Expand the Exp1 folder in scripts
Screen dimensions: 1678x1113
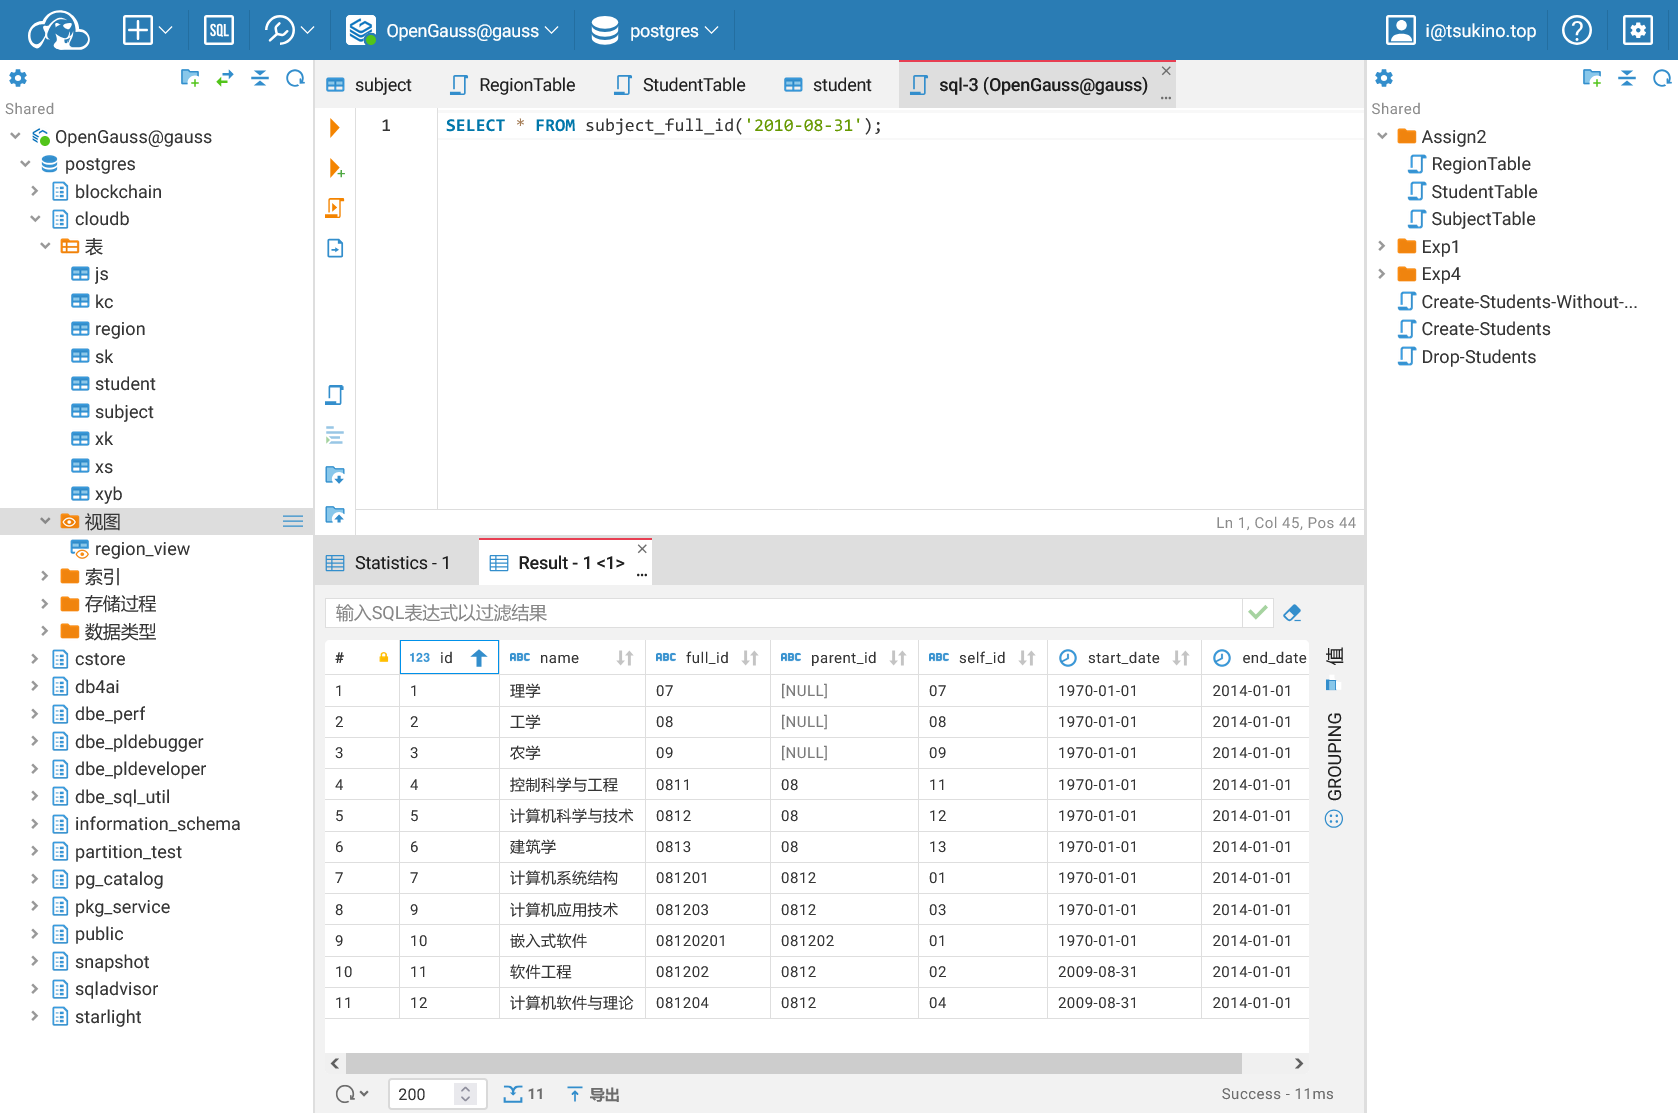tap(1382, 247)
